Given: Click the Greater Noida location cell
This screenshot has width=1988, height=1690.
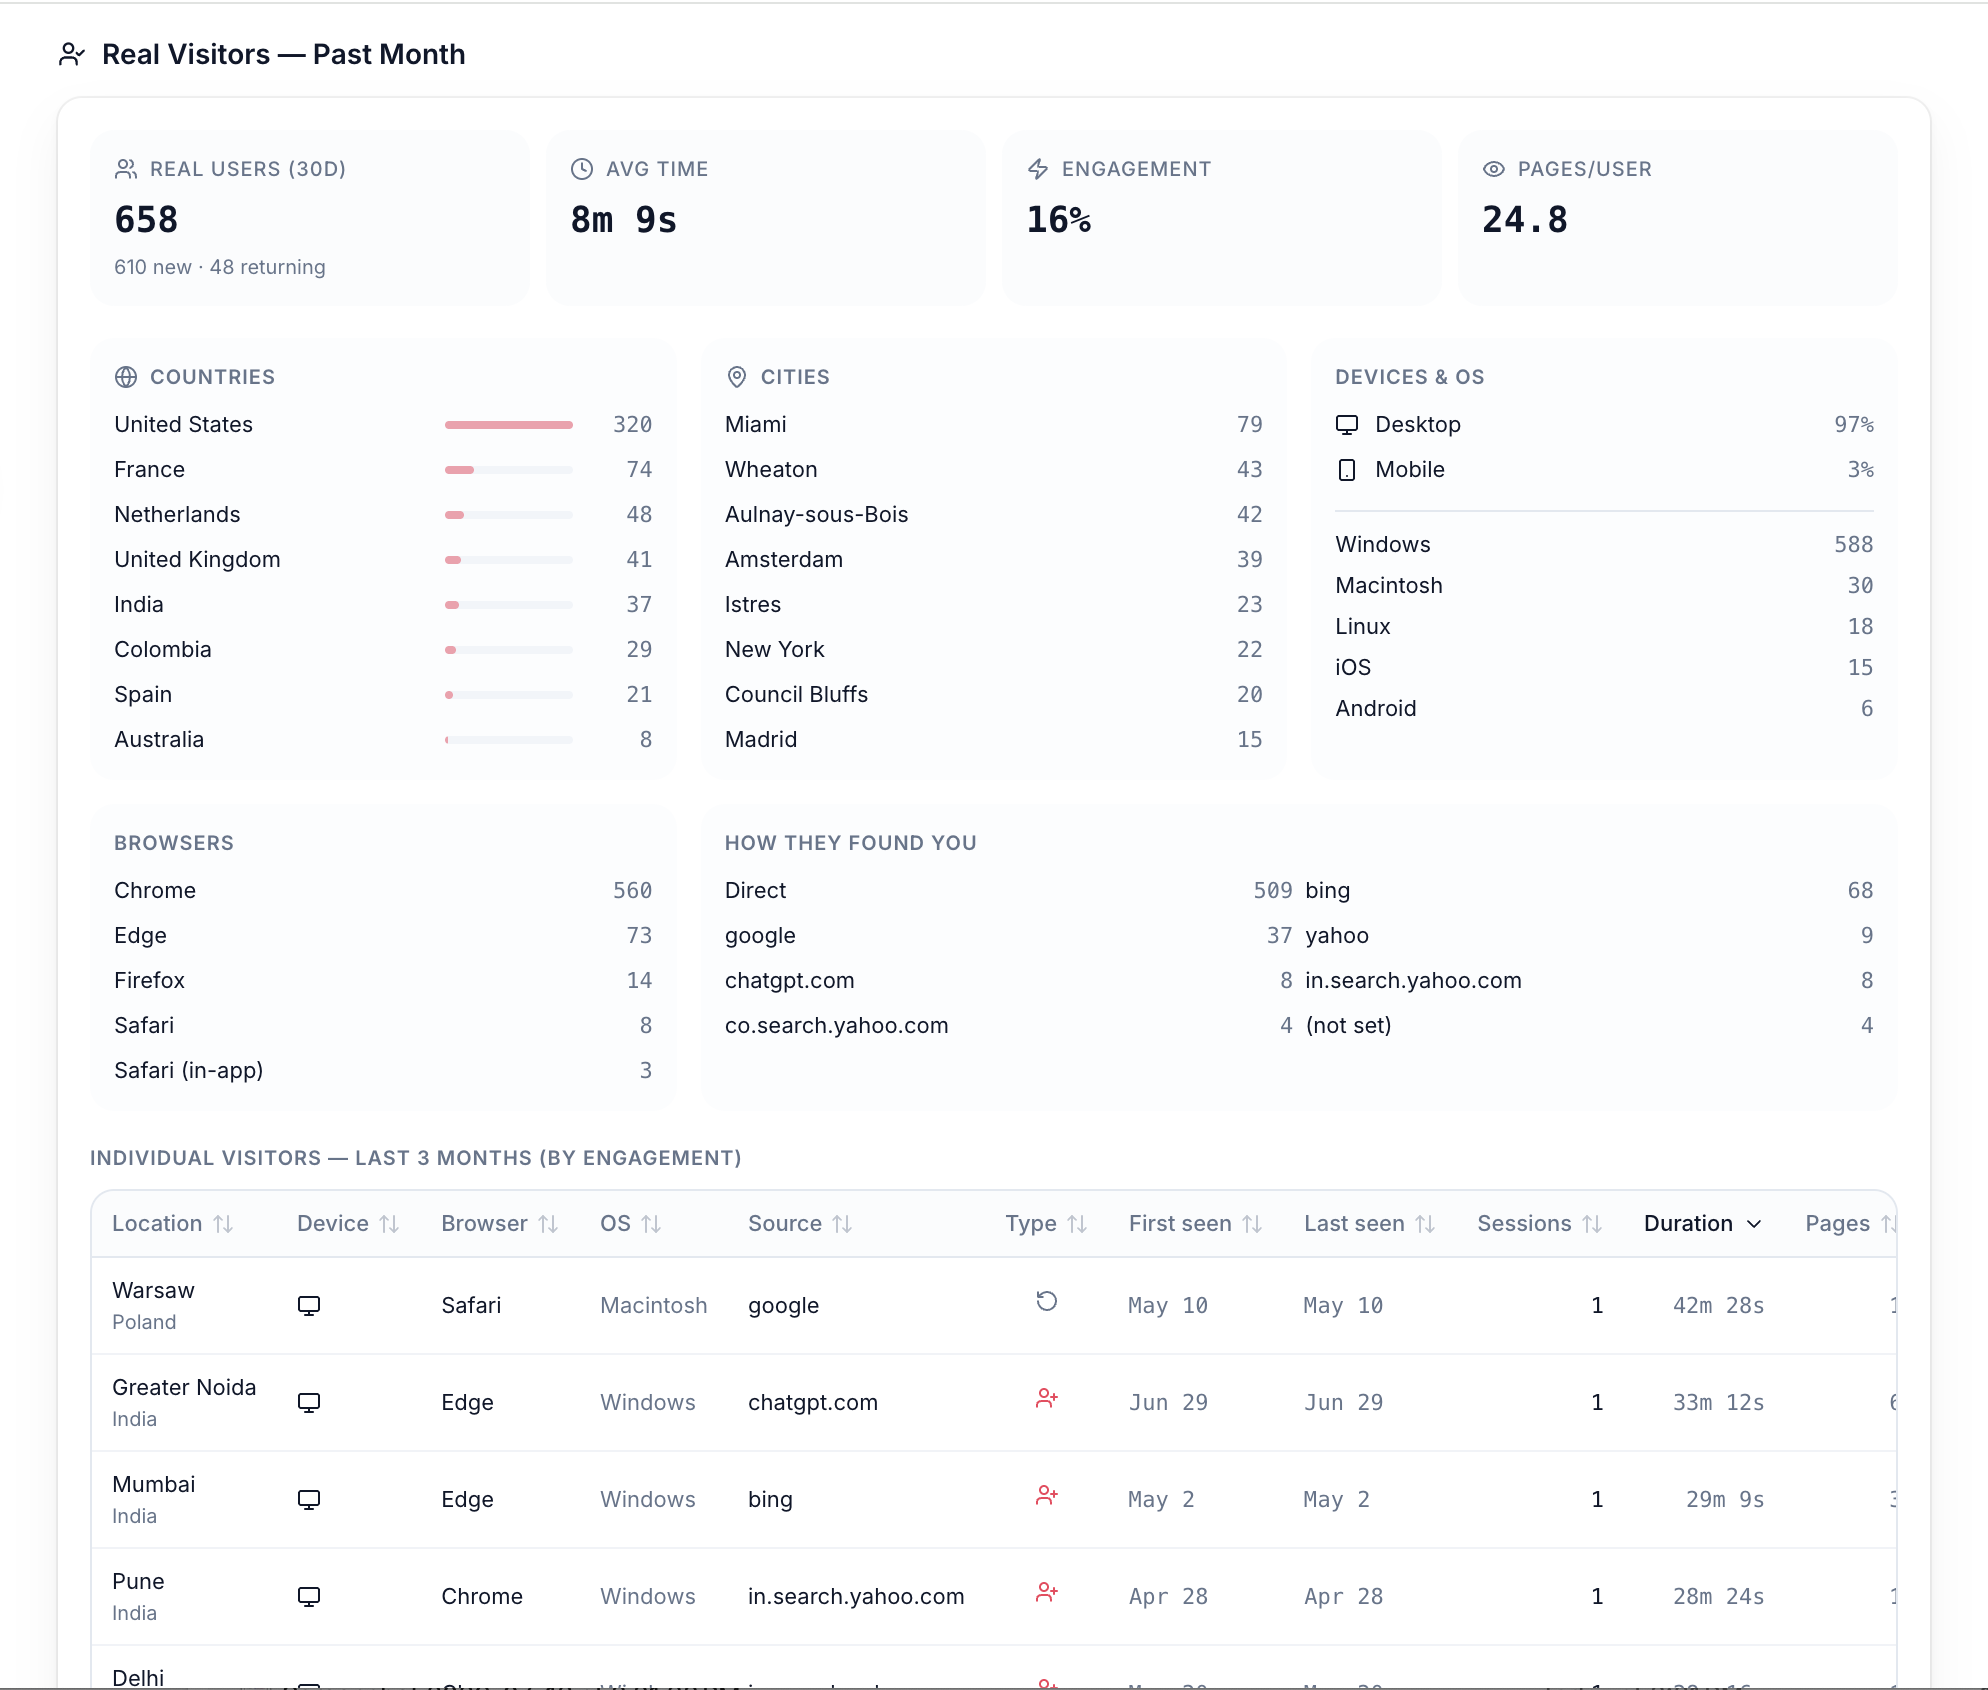Looking at the screenshot, I should point(184,1402).
